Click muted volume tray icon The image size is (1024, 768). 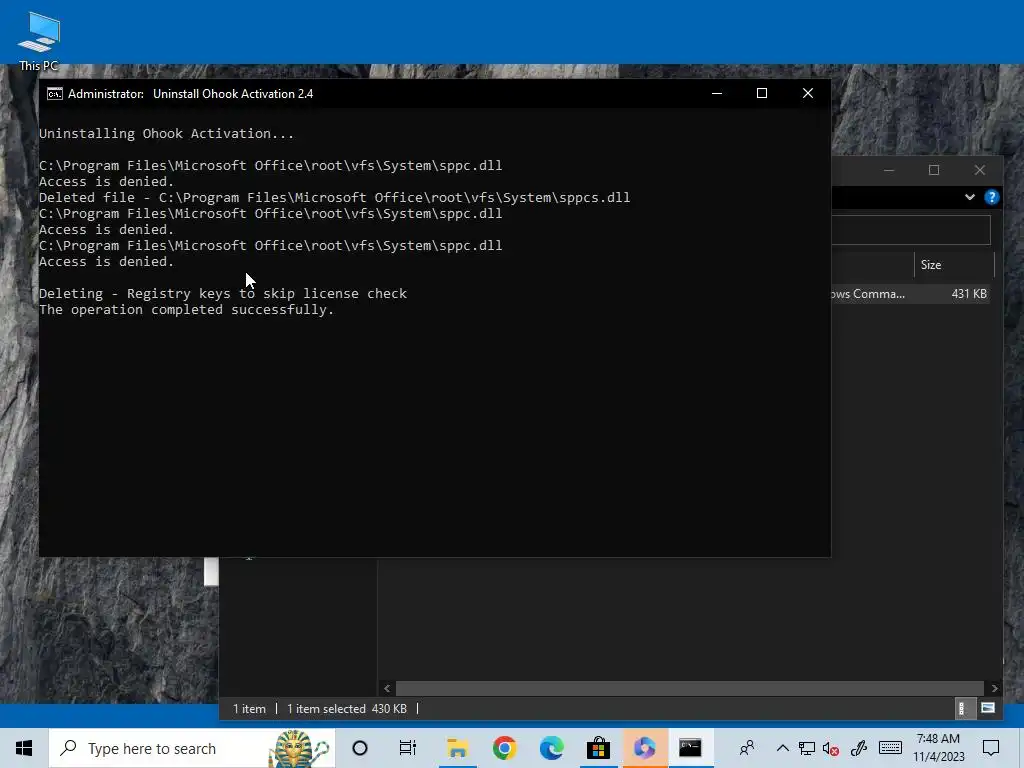(831, 748)
